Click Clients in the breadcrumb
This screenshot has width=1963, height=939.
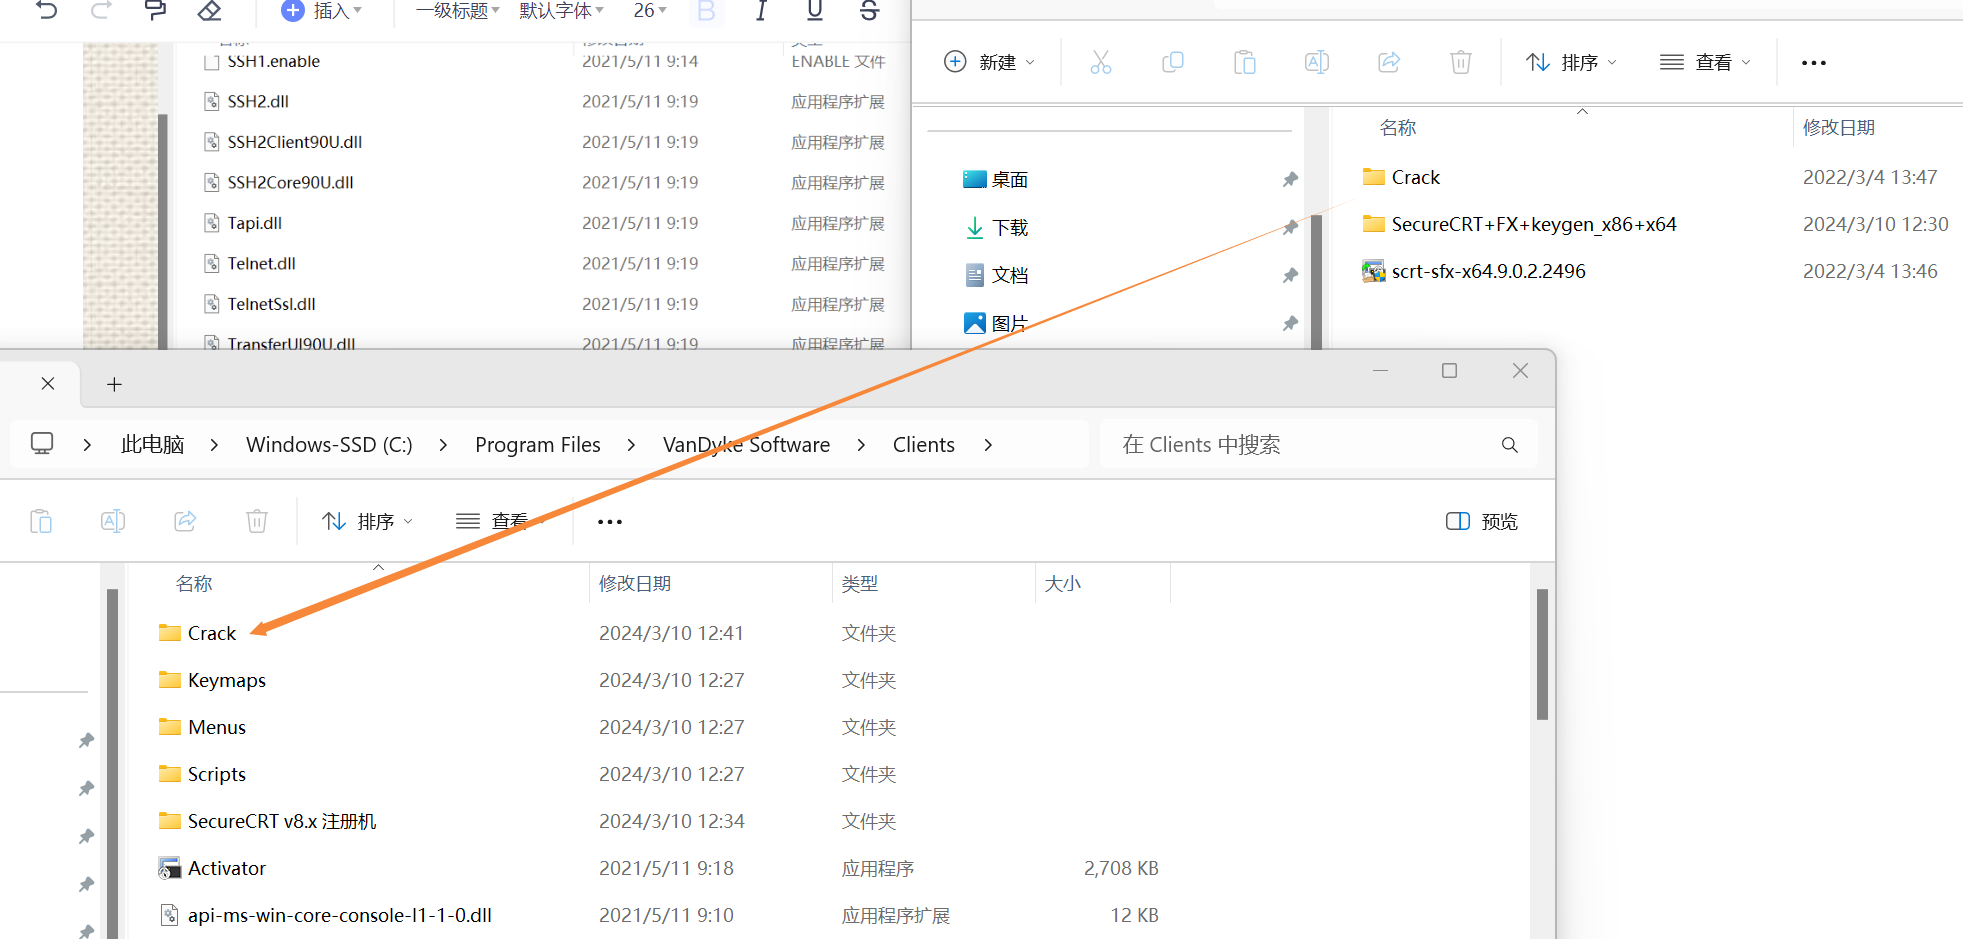click(924, 445)
